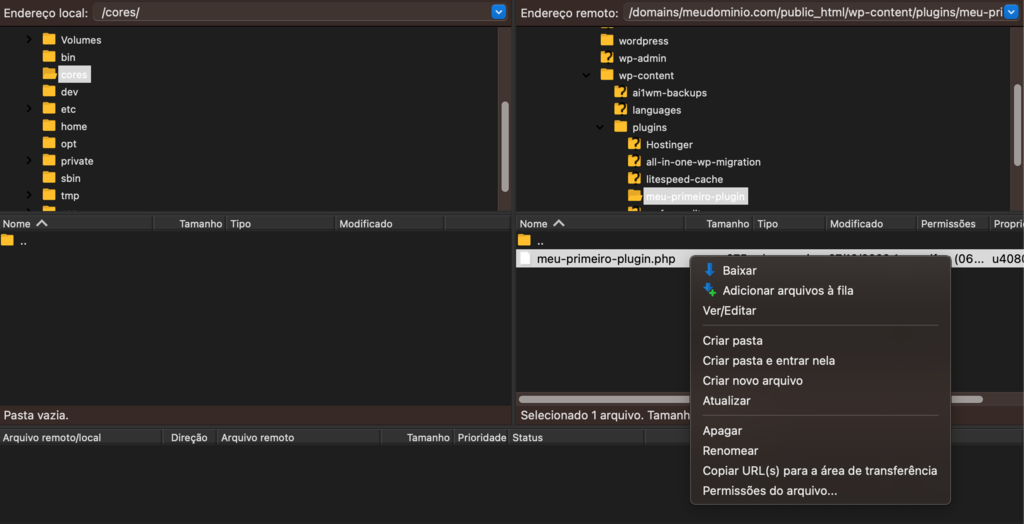
Task: Click the Prioridade column header in queue
Action: pos(482,438)
